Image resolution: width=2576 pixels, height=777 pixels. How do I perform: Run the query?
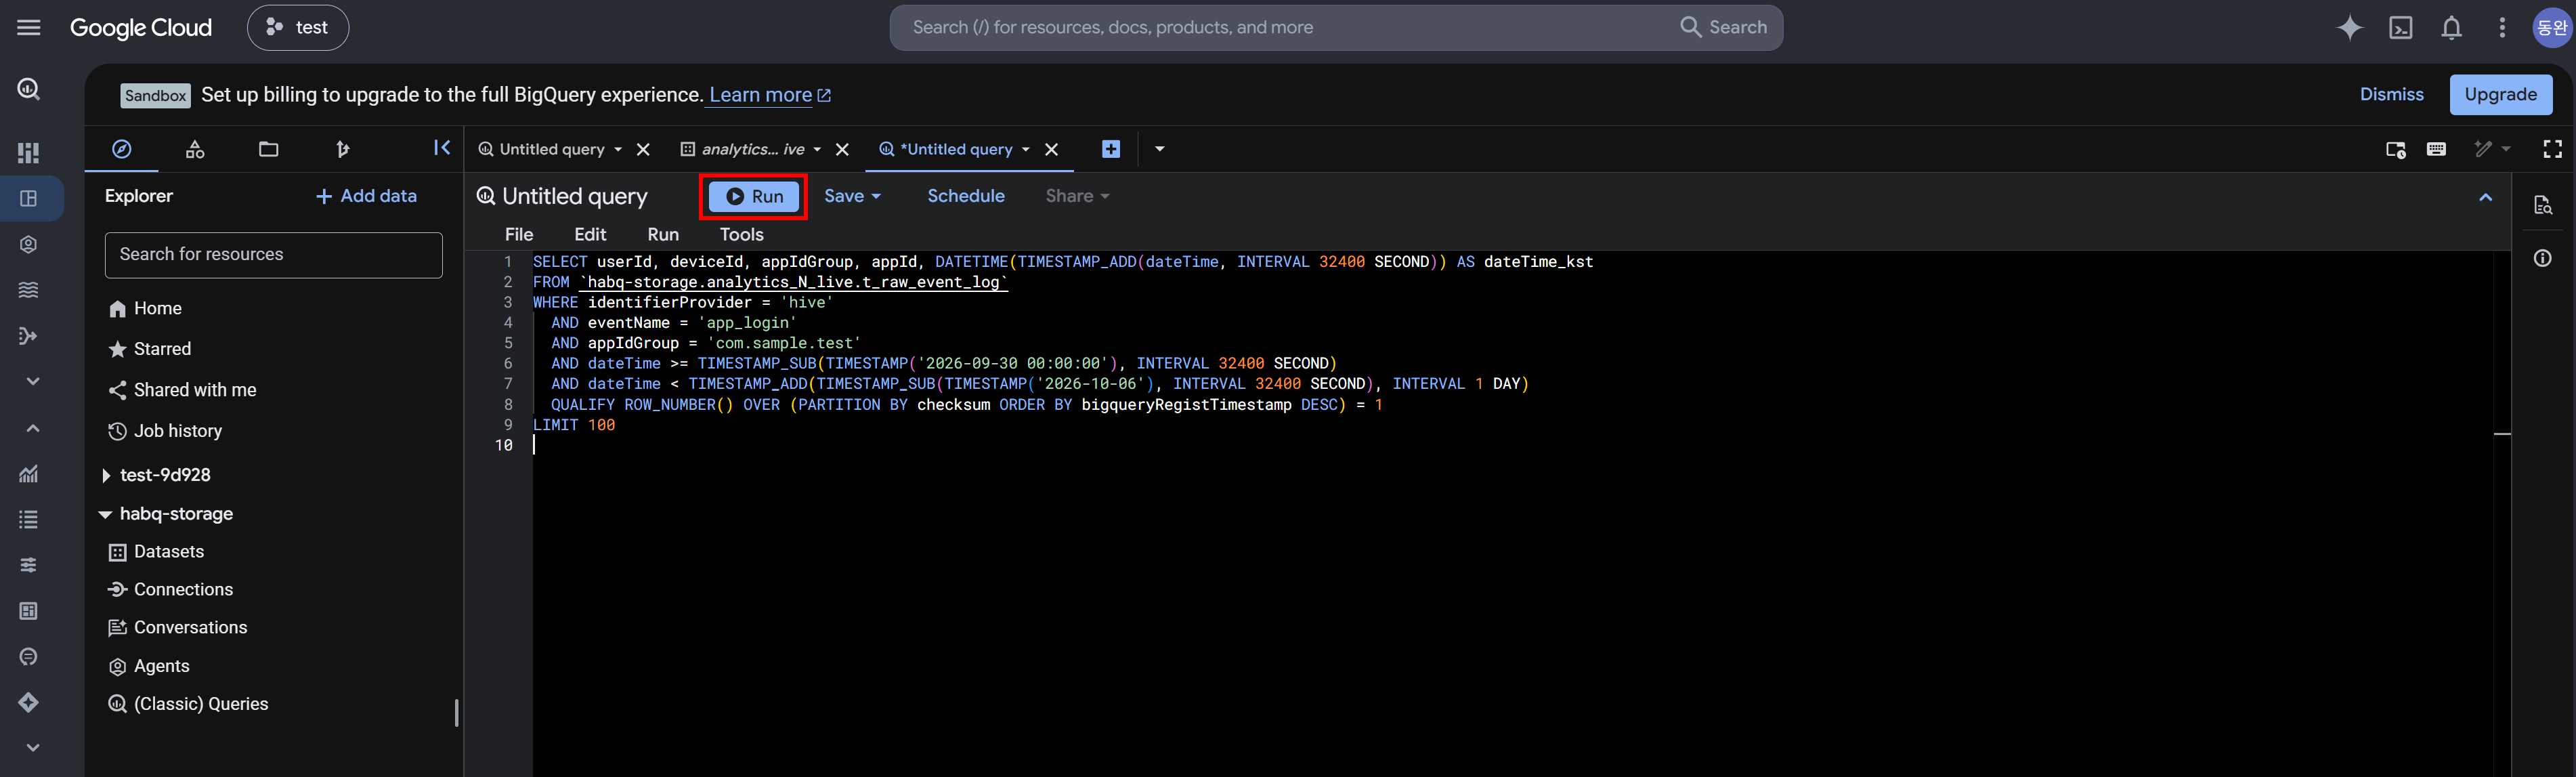click(754, 196)
